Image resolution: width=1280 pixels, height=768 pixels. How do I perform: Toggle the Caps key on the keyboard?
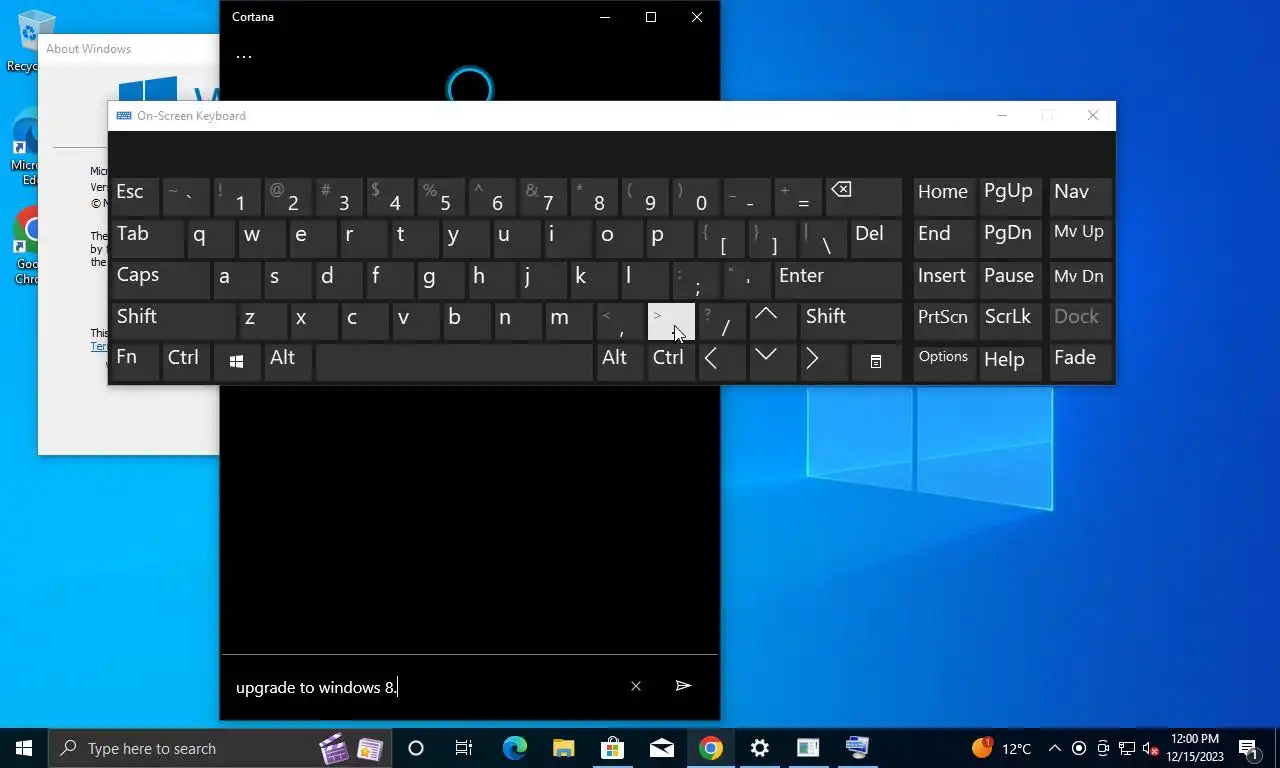(160, 280)
